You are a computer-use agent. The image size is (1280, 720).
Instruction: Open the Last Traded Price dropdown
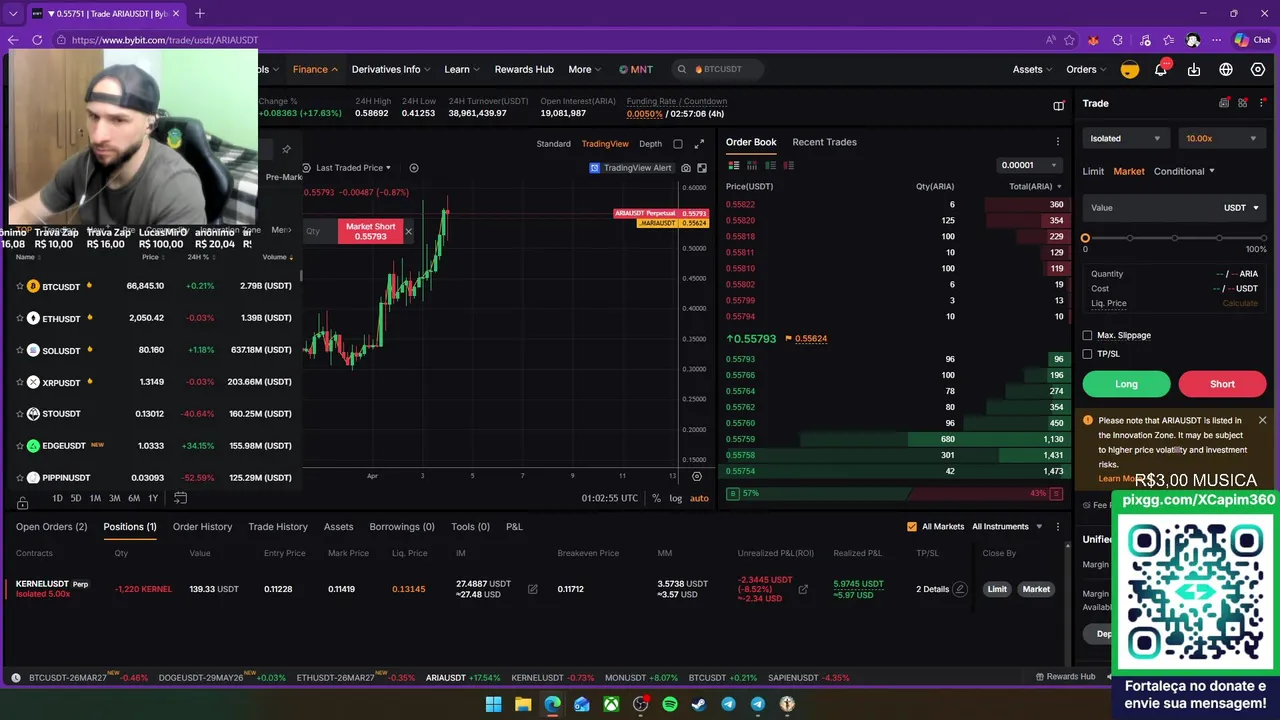click(x=353, y=168)
